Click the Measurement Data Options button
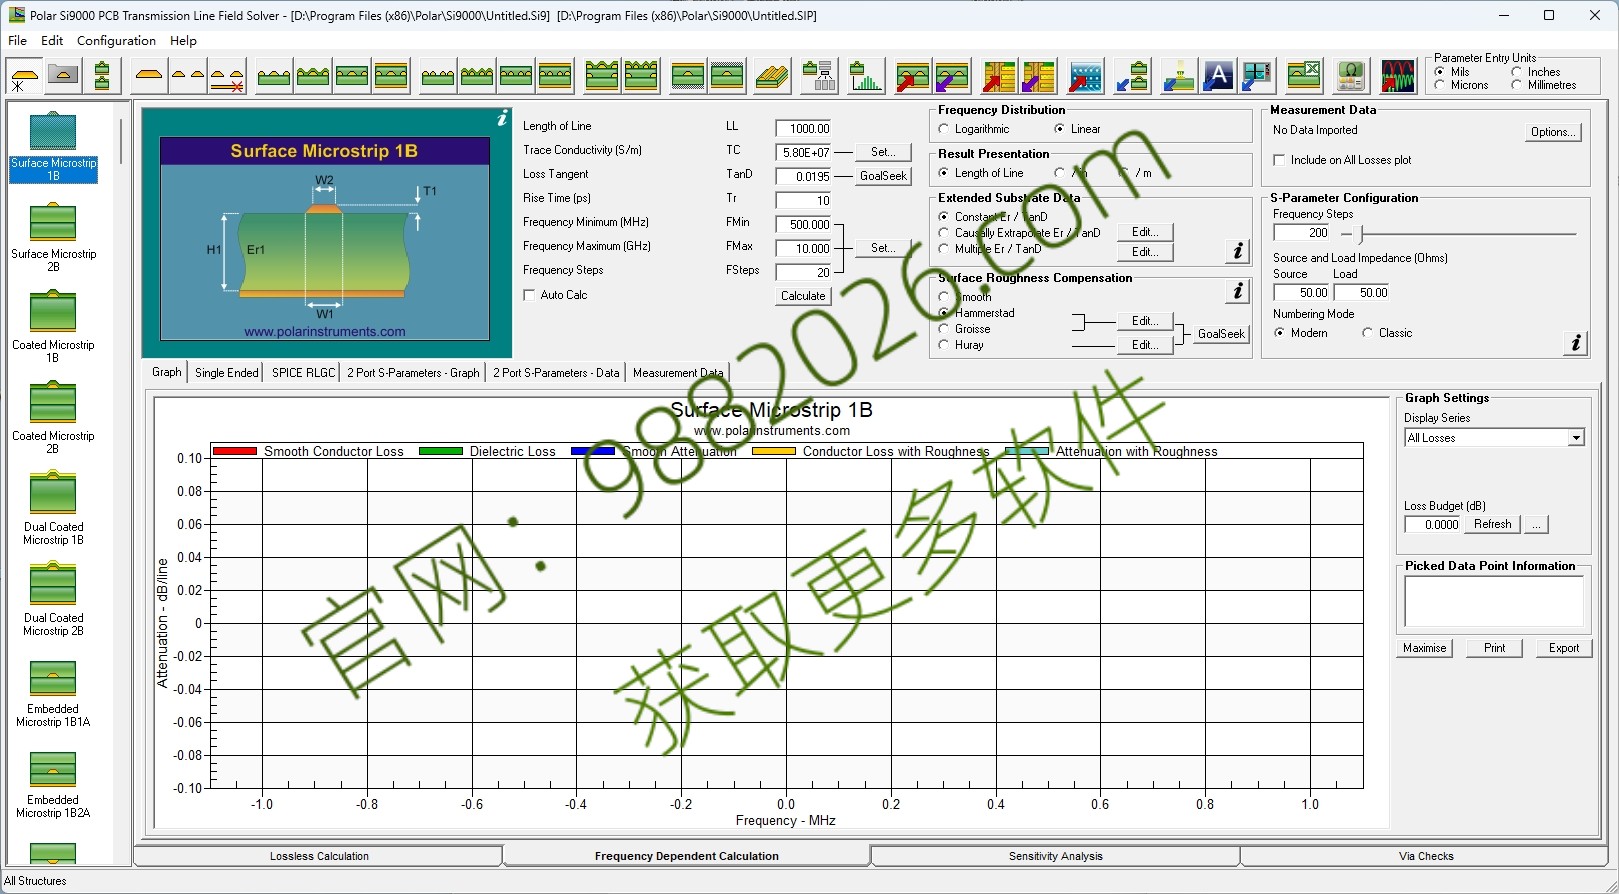Viewport: 1619px width, 894px height. tap(1553, 132)
